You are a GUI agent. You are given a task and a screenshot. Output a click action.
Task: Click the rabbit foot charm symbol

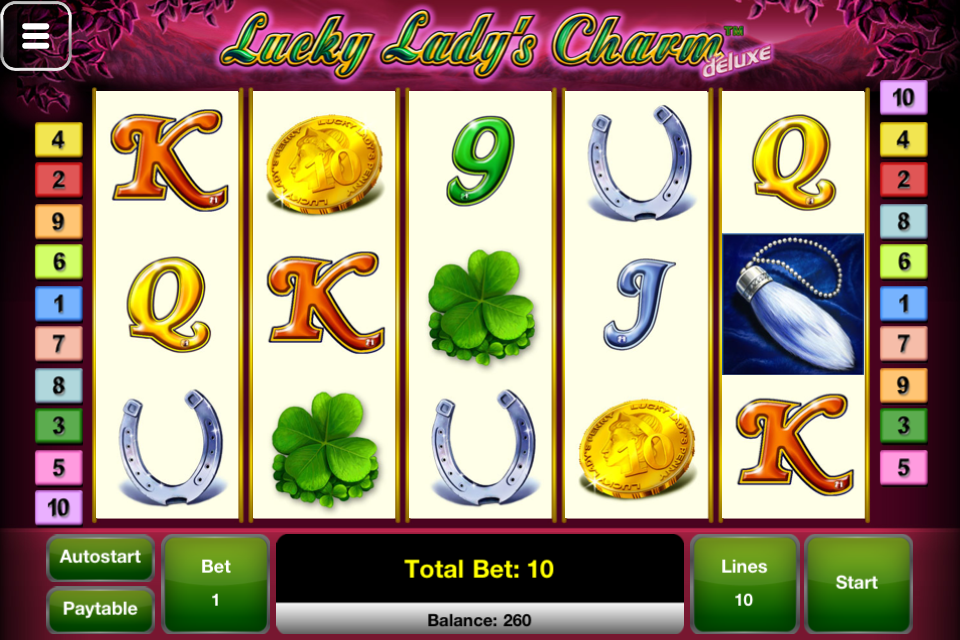pyautogui.click(x=793, y=304)
